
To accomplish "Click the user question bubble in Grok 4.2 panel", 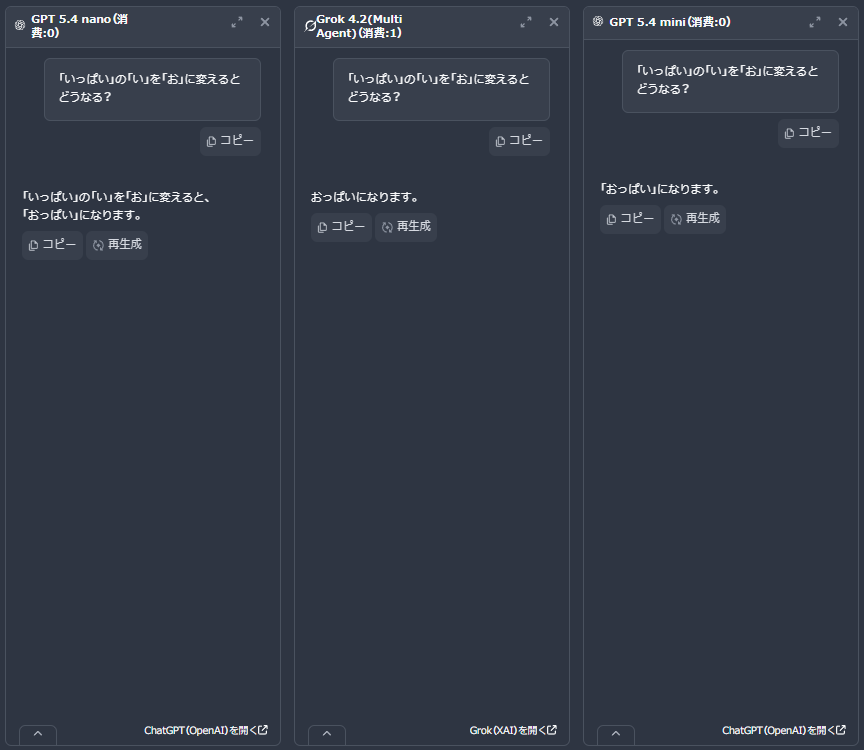I will click(441, 89).
